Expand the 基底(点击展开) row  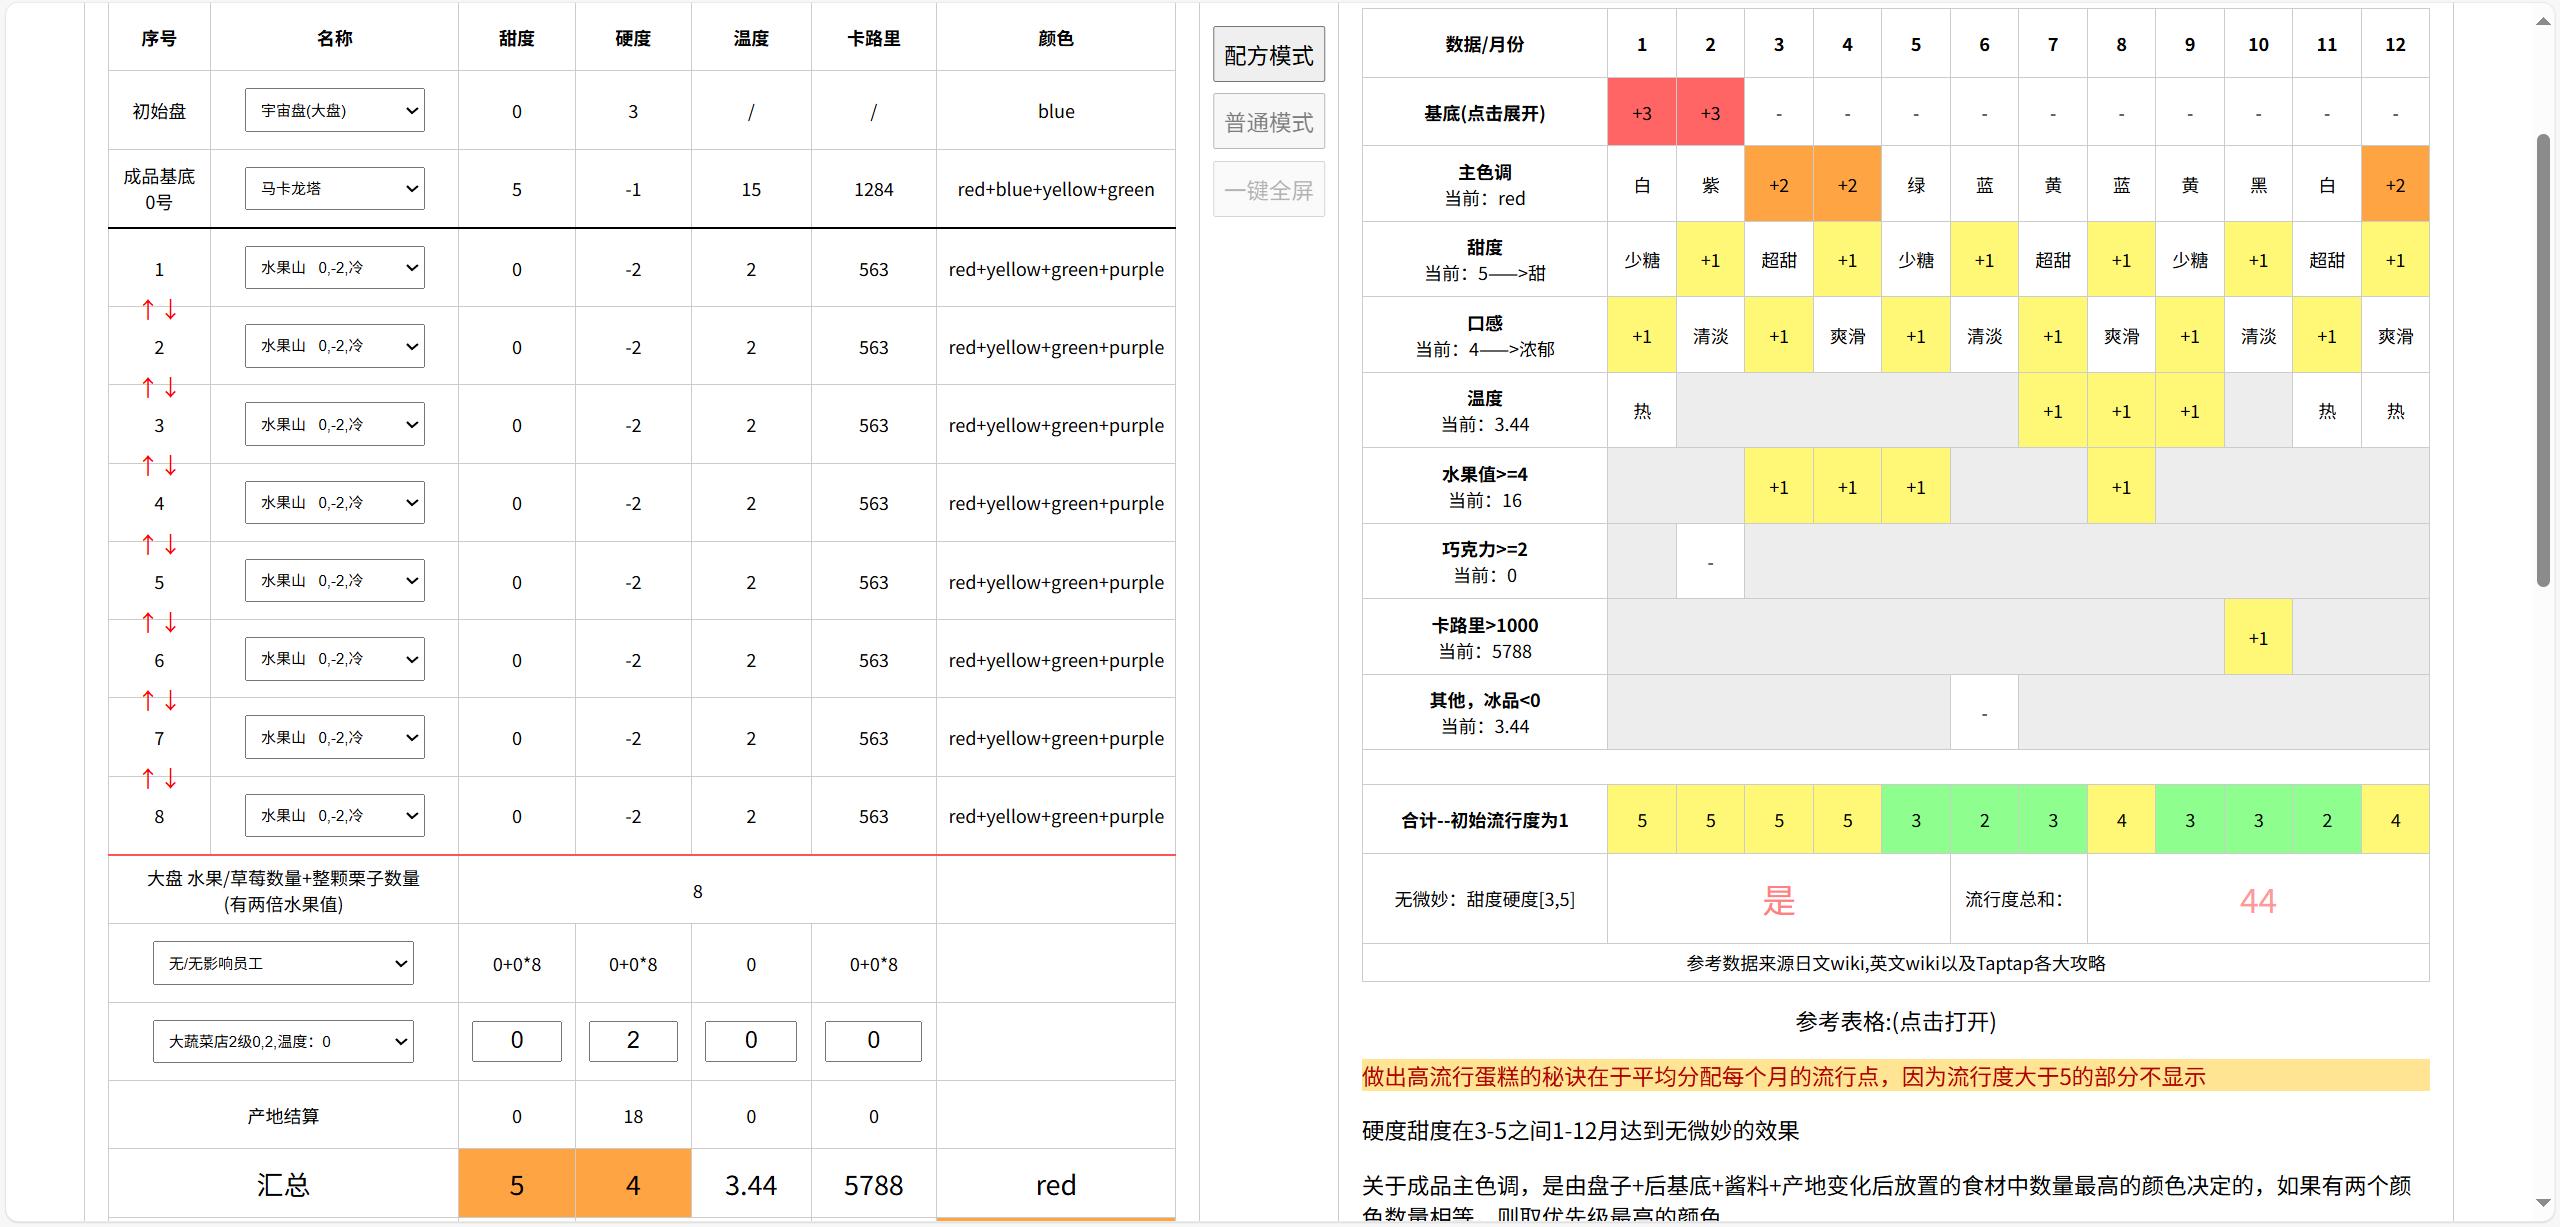[1485, 113]
